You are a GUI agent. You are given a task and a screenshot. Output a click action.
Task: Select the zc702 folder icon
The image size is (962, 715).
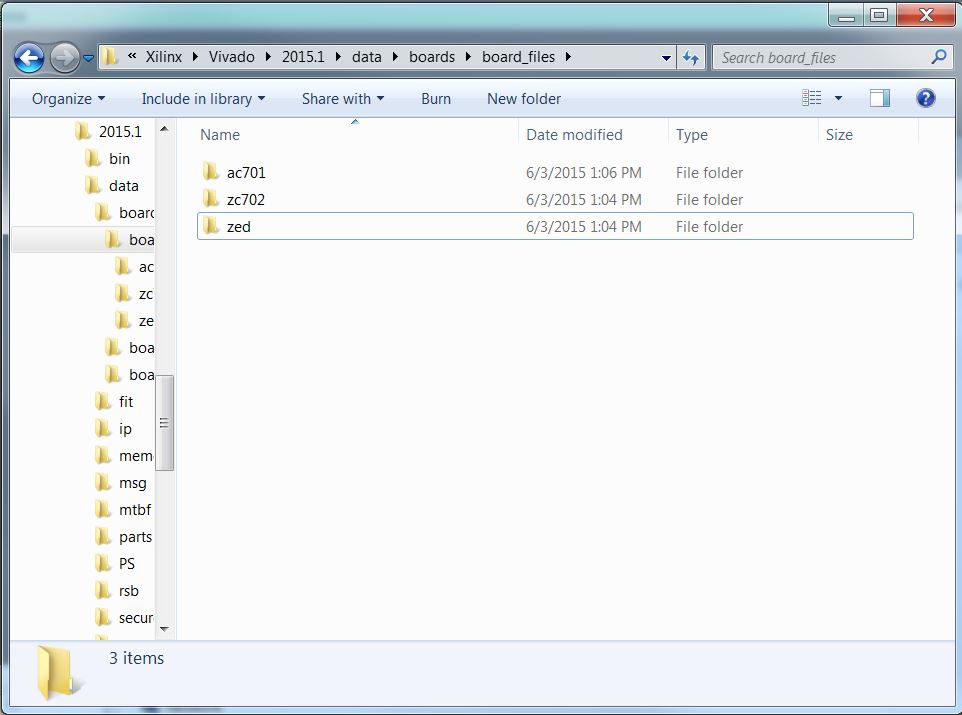210,198
